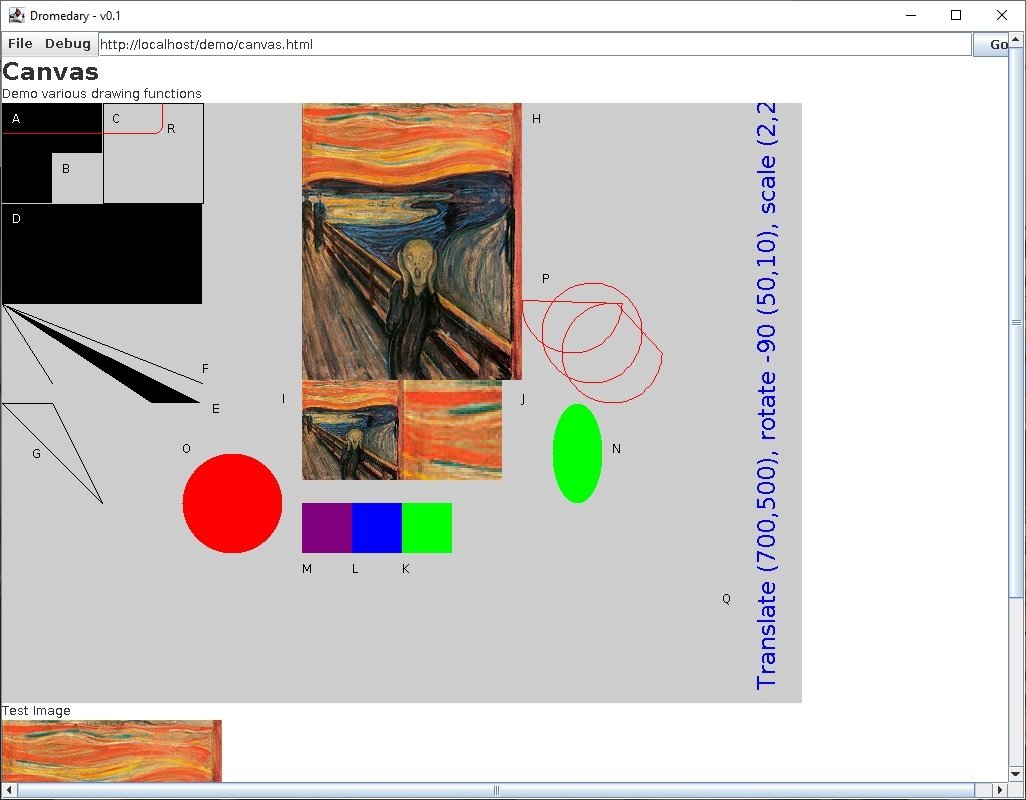The height and width of the screenshot is (800, 1026).
Task: Open the File menu
Action: (x=20, y=44)
